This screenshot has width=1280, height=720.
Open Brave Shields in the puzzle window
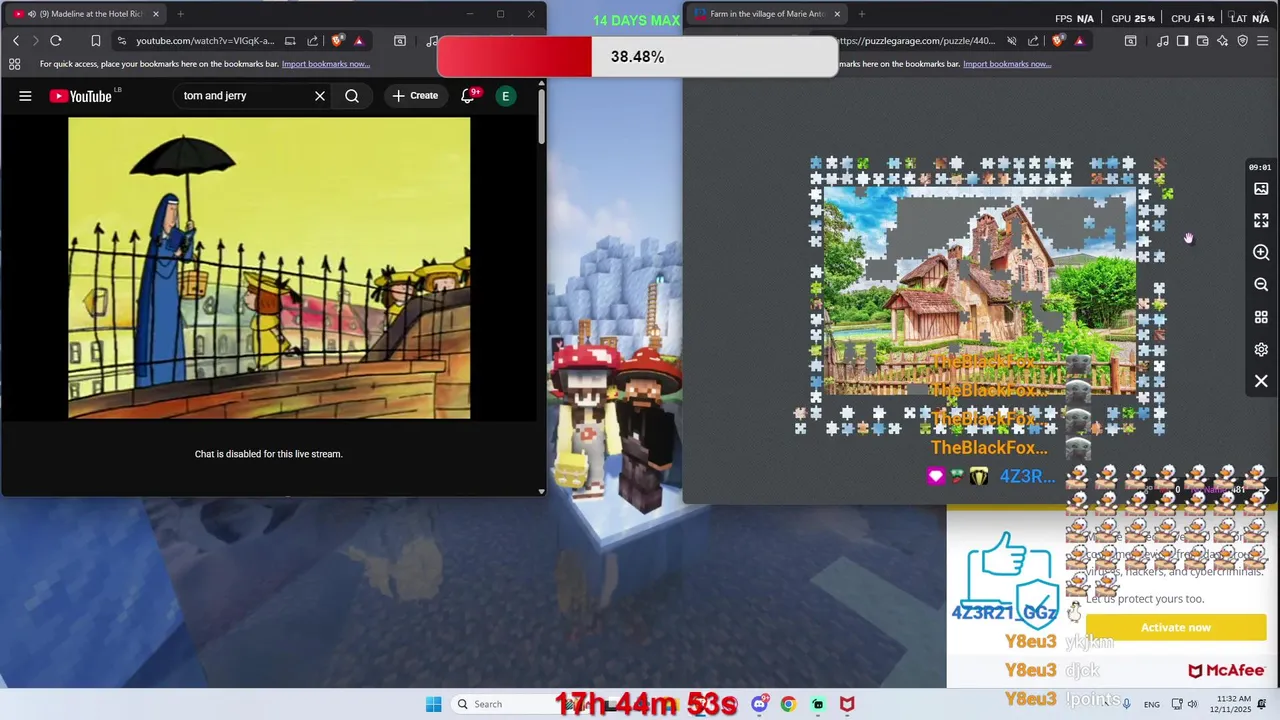coord(1059,41)
